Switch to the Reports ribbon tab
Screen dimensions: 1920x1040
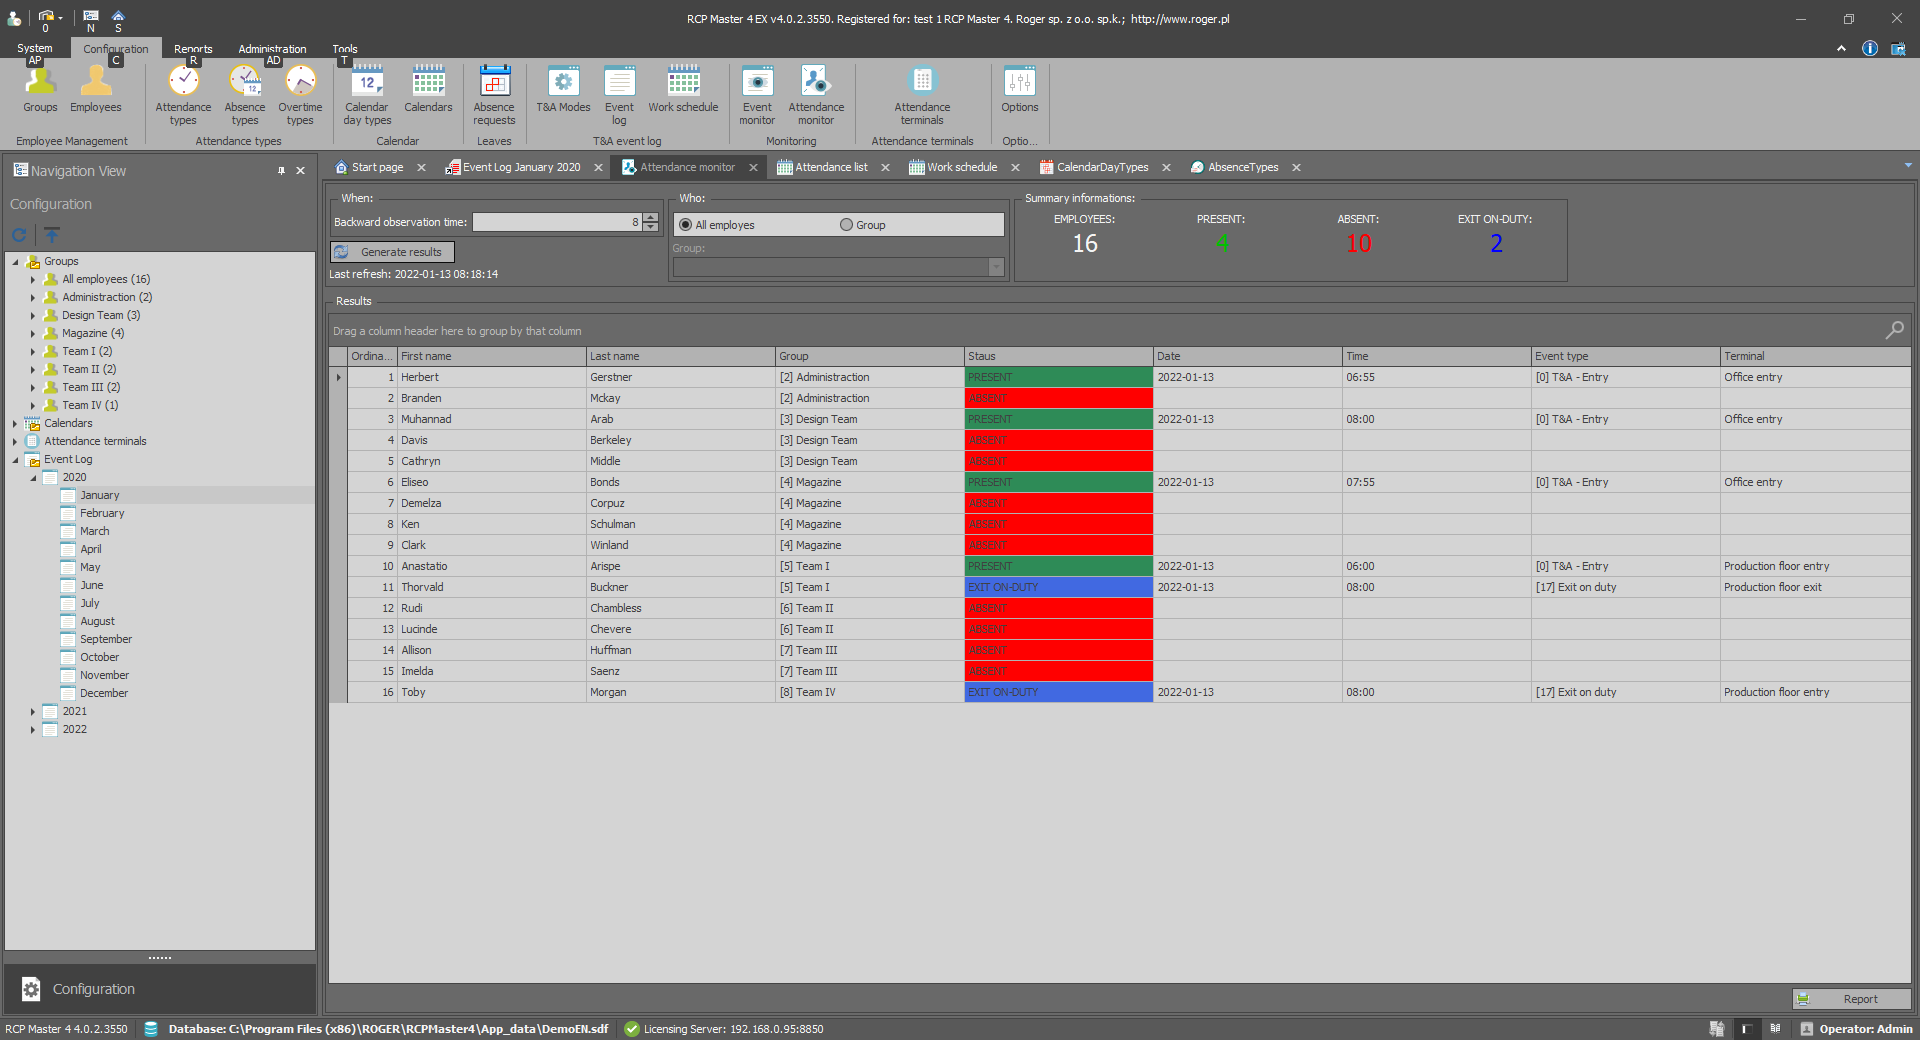tap(193, 48)
